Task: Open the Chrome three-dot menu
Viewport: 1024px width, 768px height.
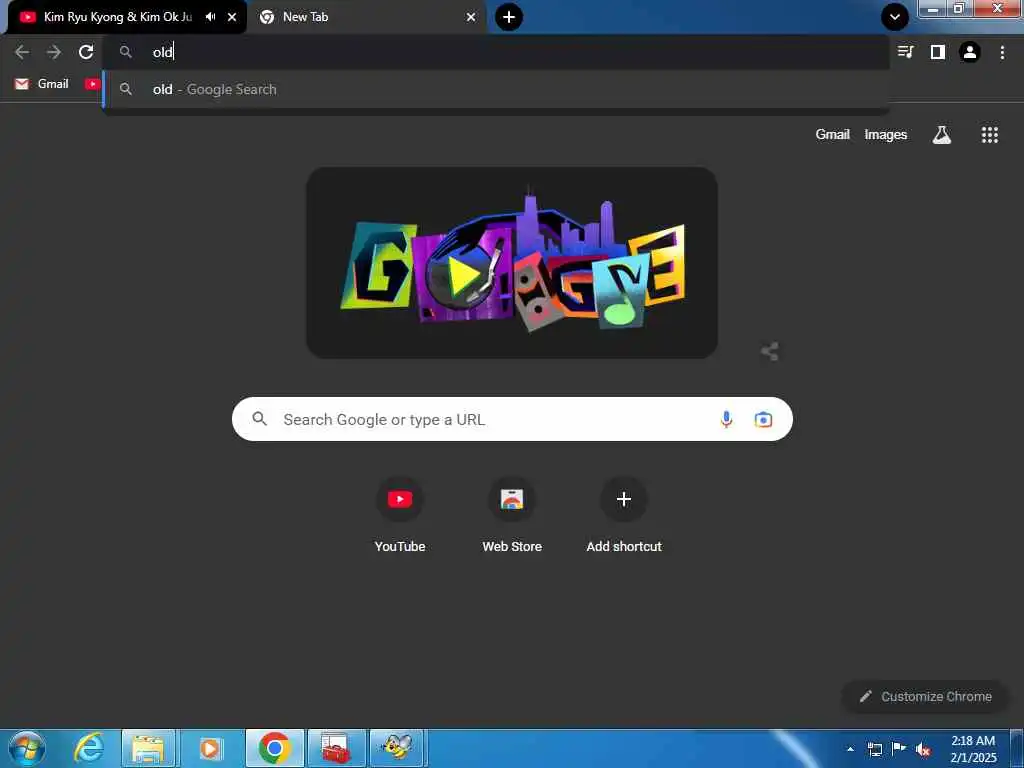Action: (x=1002, y=52)
